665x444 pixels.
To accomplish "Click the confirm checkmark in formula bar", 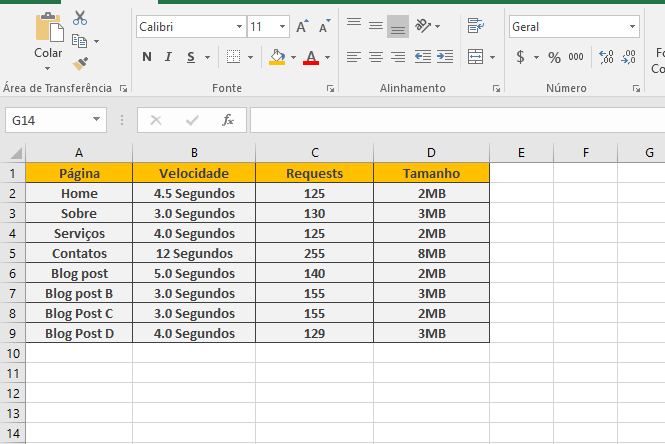I will click(192, 120).
